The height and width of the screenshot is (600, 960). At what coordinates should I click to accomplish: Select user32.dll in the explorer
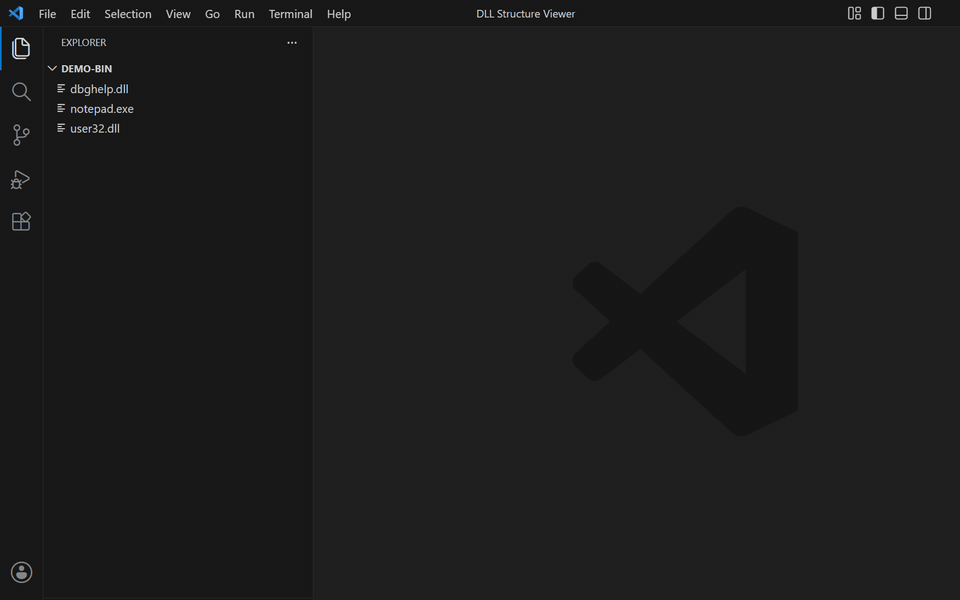[178, 128]
